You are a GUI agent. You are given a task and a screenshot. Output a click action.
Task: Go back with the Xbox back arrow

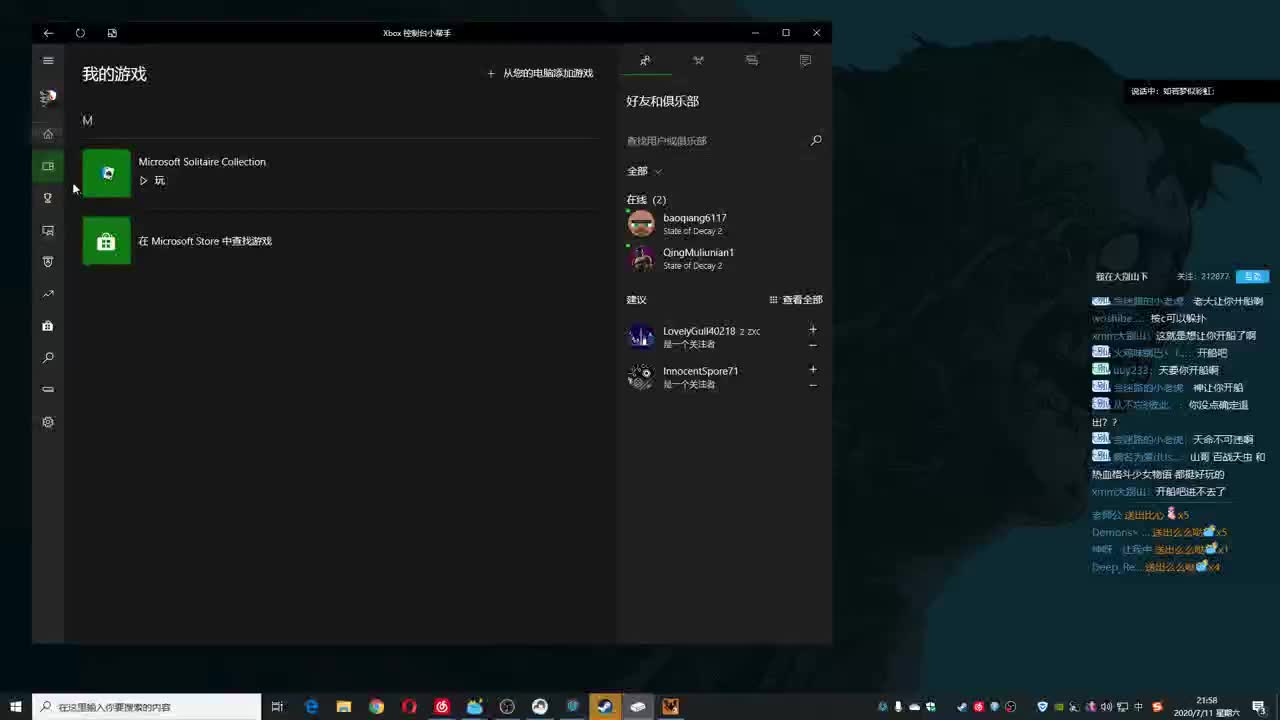pyautogui.click(x=48, y=33)
